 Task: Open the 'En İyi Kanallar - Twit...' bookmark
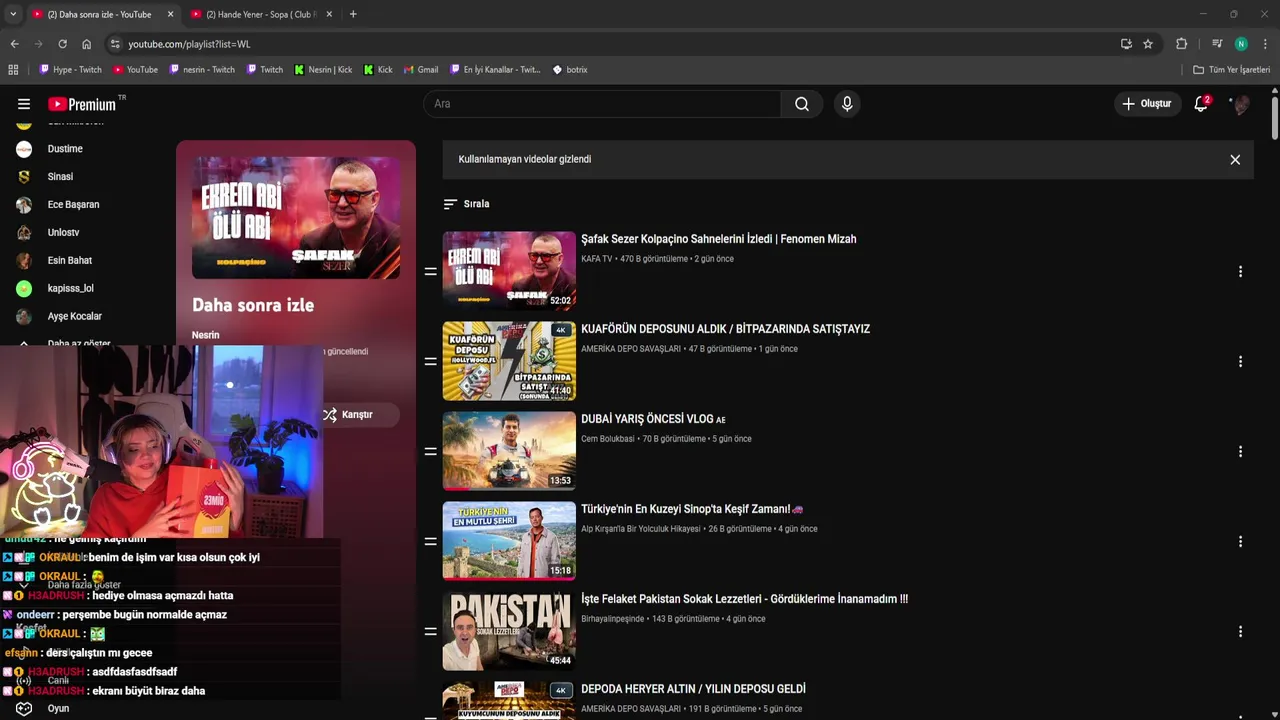pos(495,70)
